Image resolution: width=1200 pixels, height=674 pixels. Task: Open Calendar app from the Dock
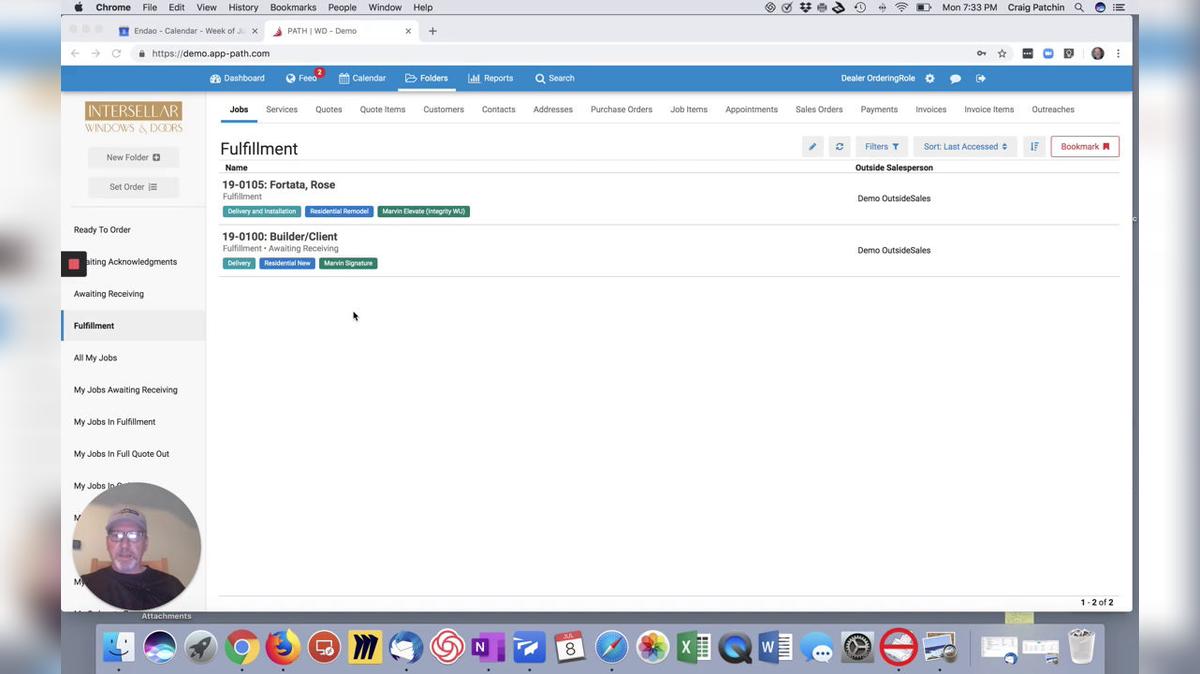click(570, 647)
